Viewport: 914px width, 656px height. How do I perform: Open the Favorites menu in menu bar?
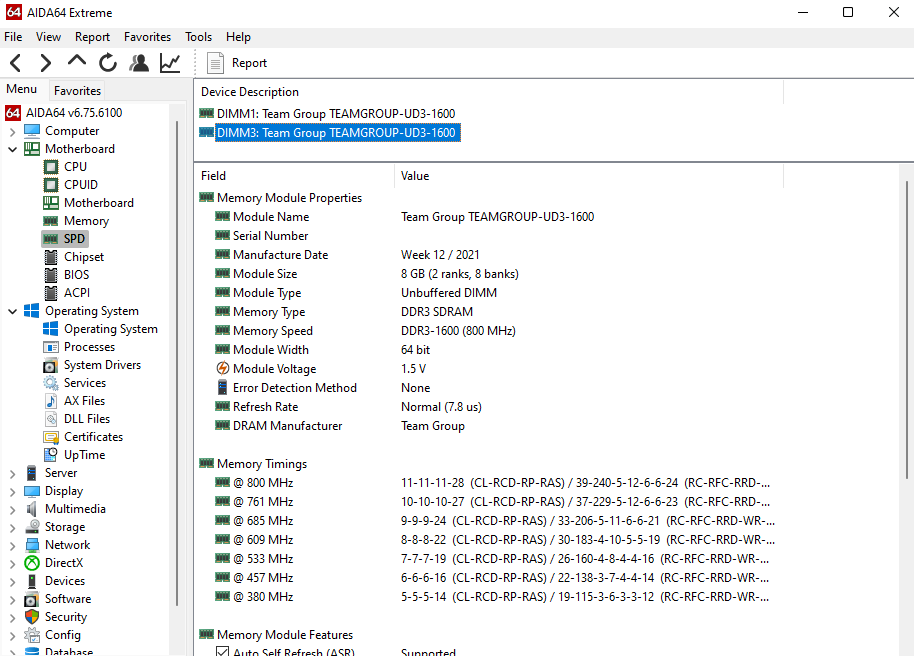(x=147, y=37)
